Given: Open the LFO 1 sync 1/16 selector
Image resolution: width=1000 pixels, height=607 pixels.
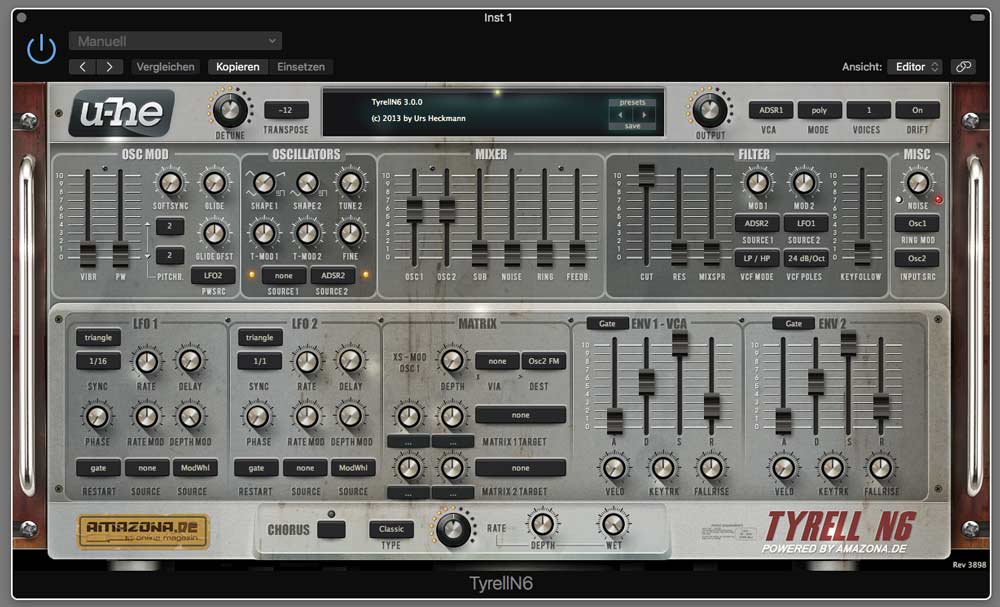Looking at the screenshot, I should pos(98,361).
